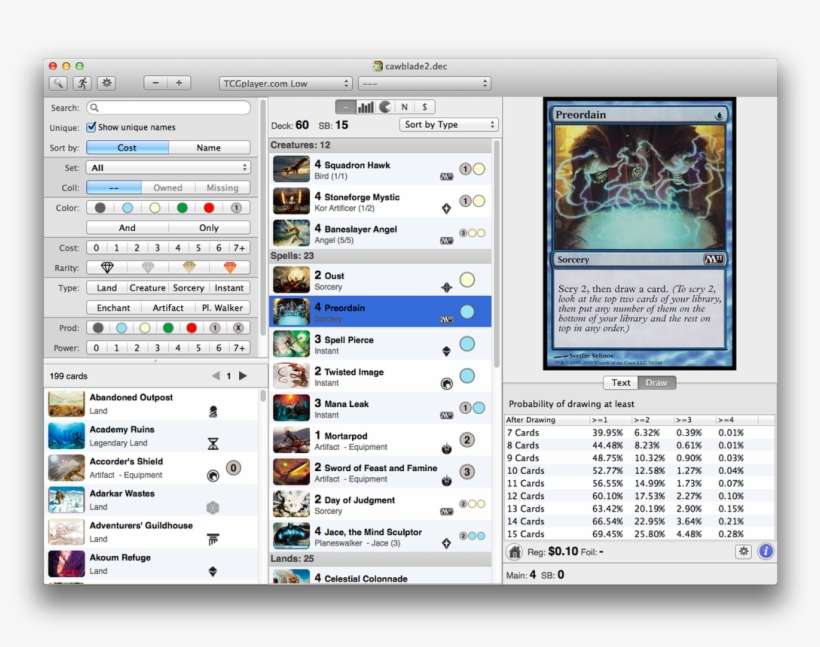Open the Sort by Type dropdown
The image size is (820, 647).
point(449,124)
